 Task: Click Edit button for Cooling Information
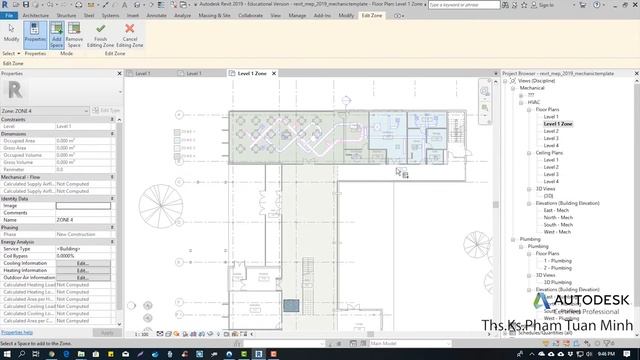coord(83,263)
